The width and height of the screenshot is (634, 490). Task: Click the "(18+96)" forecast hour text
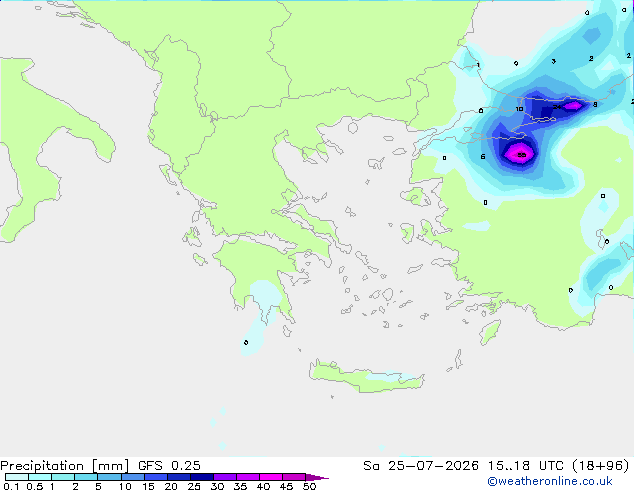(601, 466)
